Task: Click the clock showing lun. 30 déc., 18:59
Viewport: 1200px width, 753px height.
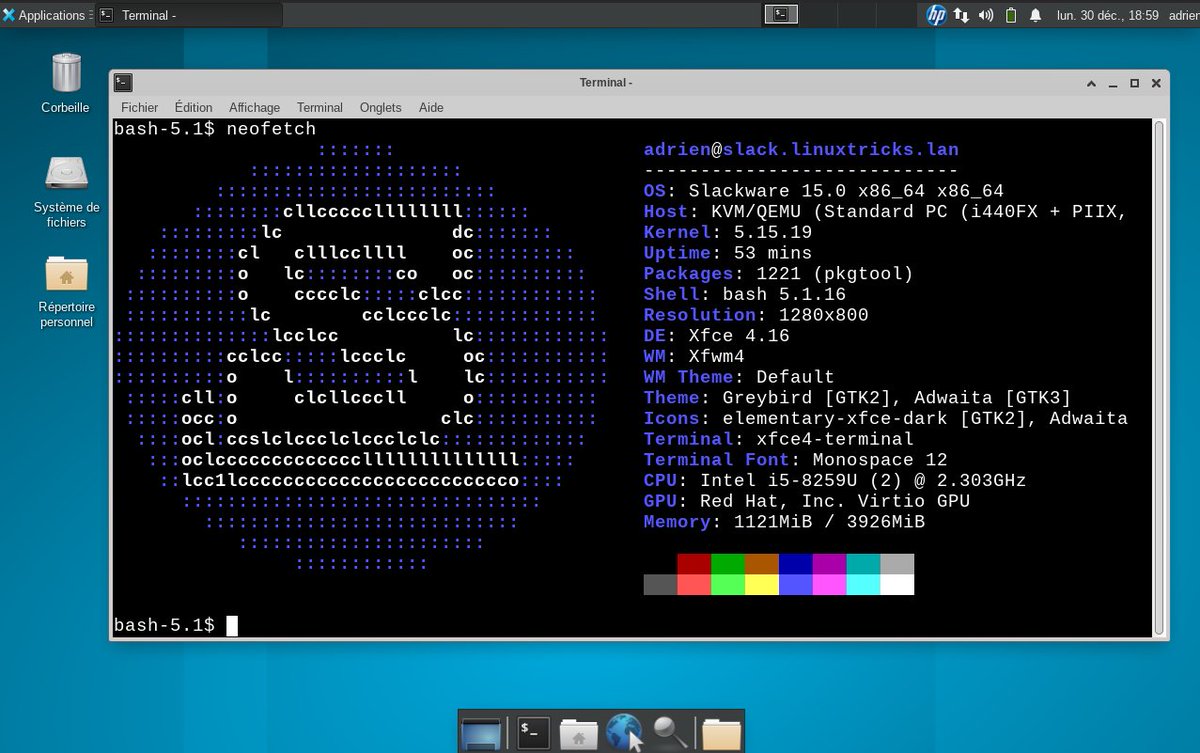Action: tap(1107, 15)
